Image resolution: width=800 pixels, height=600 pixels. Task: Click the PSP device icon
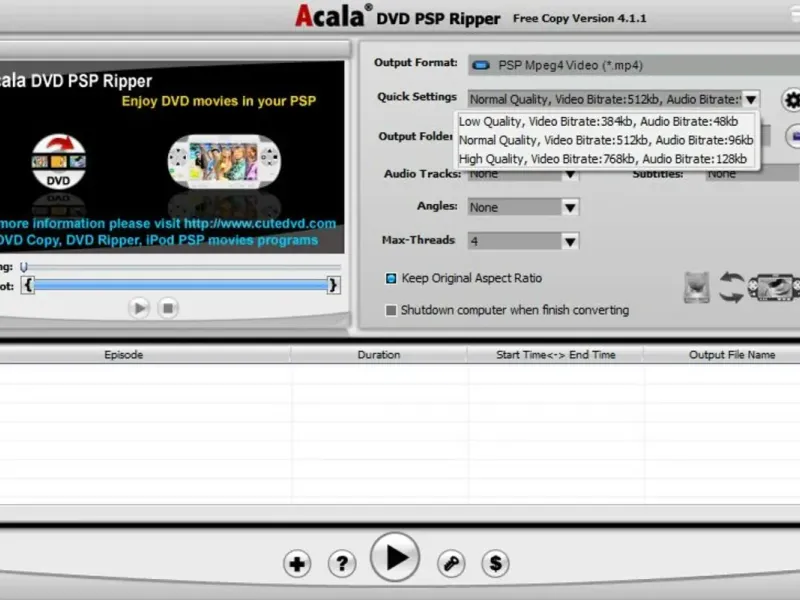tap(774, 287)
